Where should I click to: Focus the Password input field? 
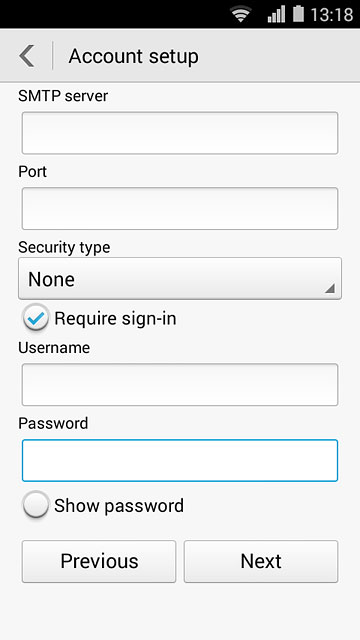coord(180,460)
